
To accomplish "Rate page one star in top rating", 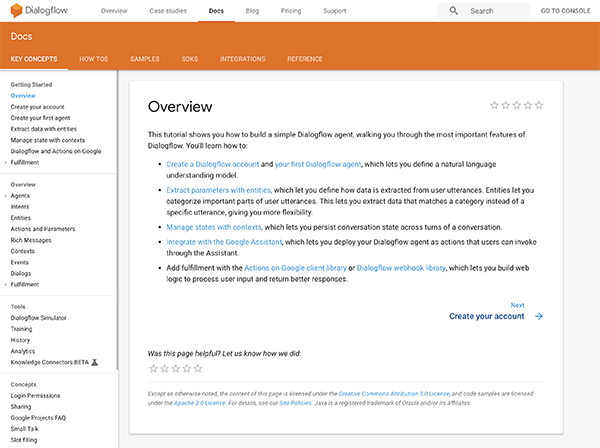I will [494, 105].
